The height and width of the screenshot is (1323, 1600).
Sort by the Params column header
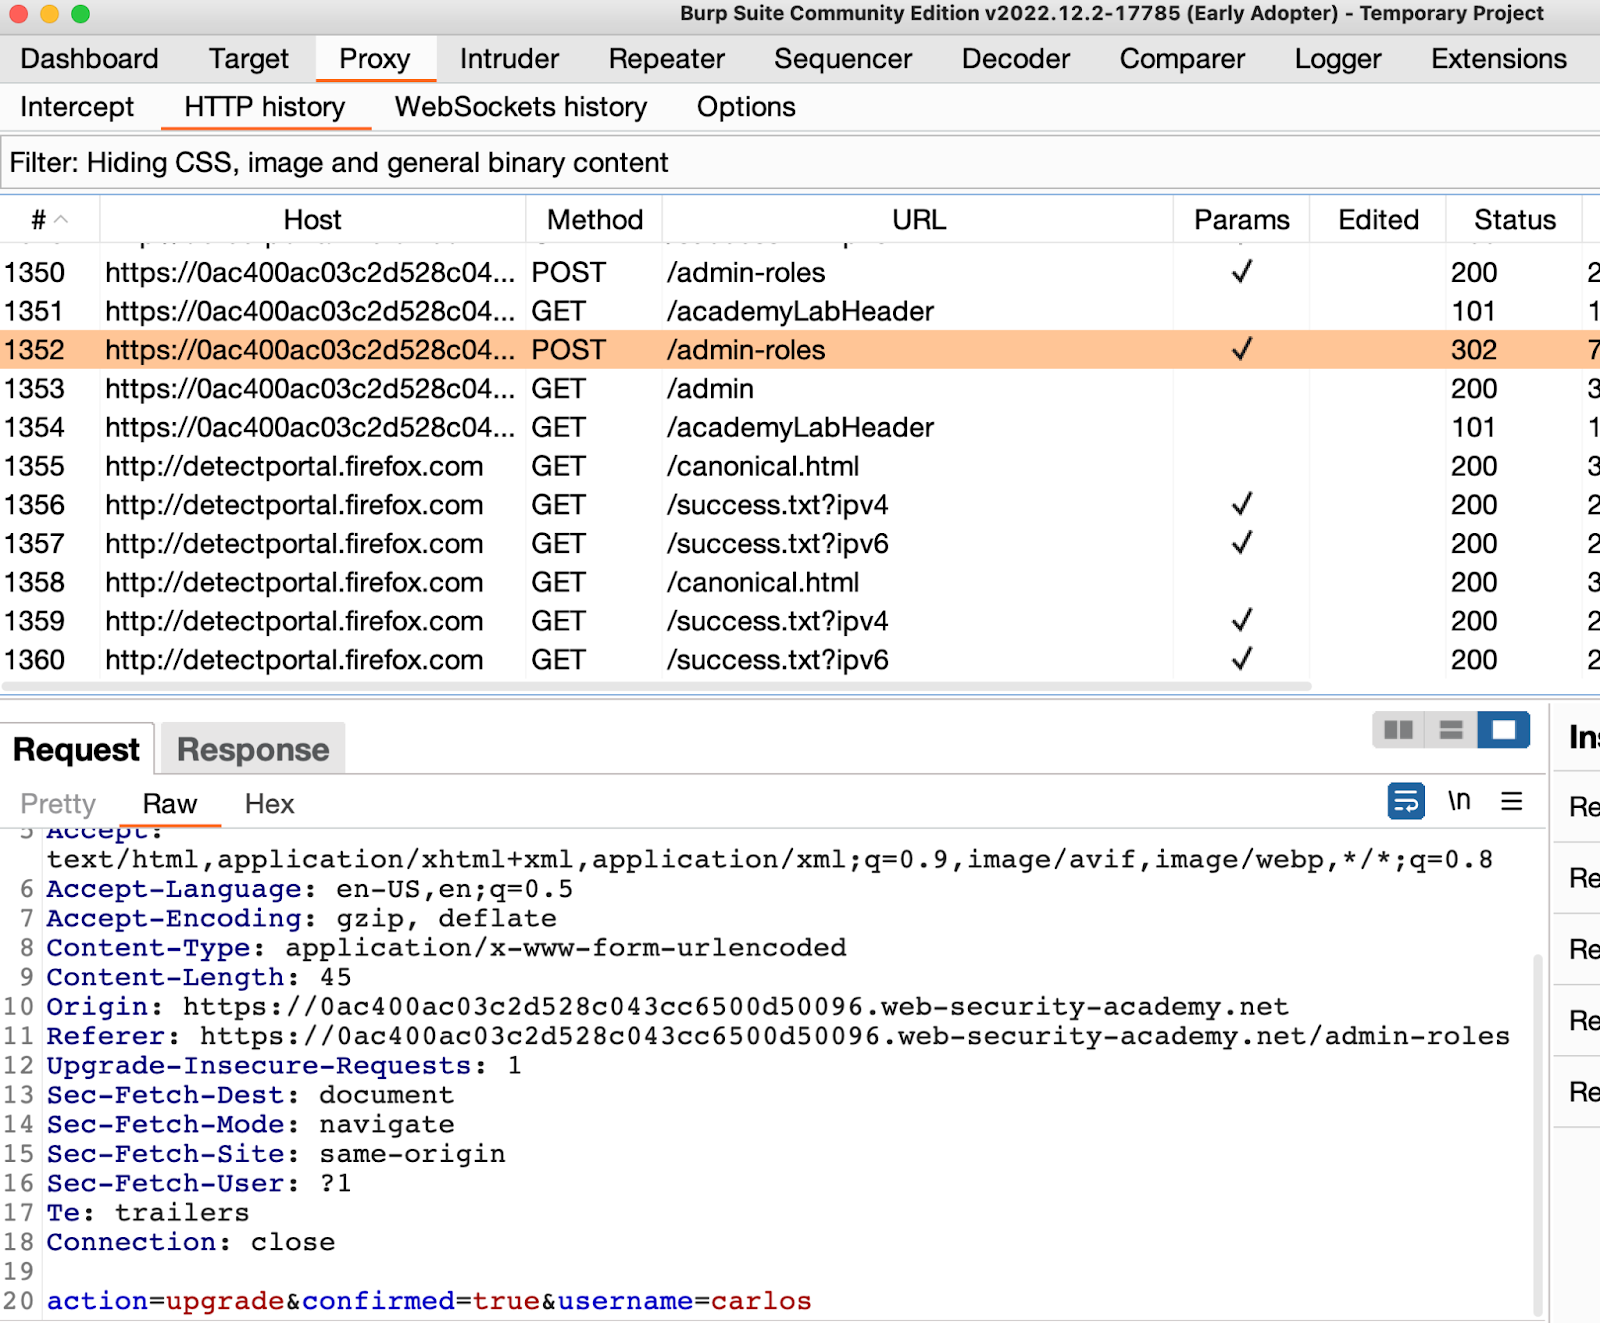coord(1242,219)
